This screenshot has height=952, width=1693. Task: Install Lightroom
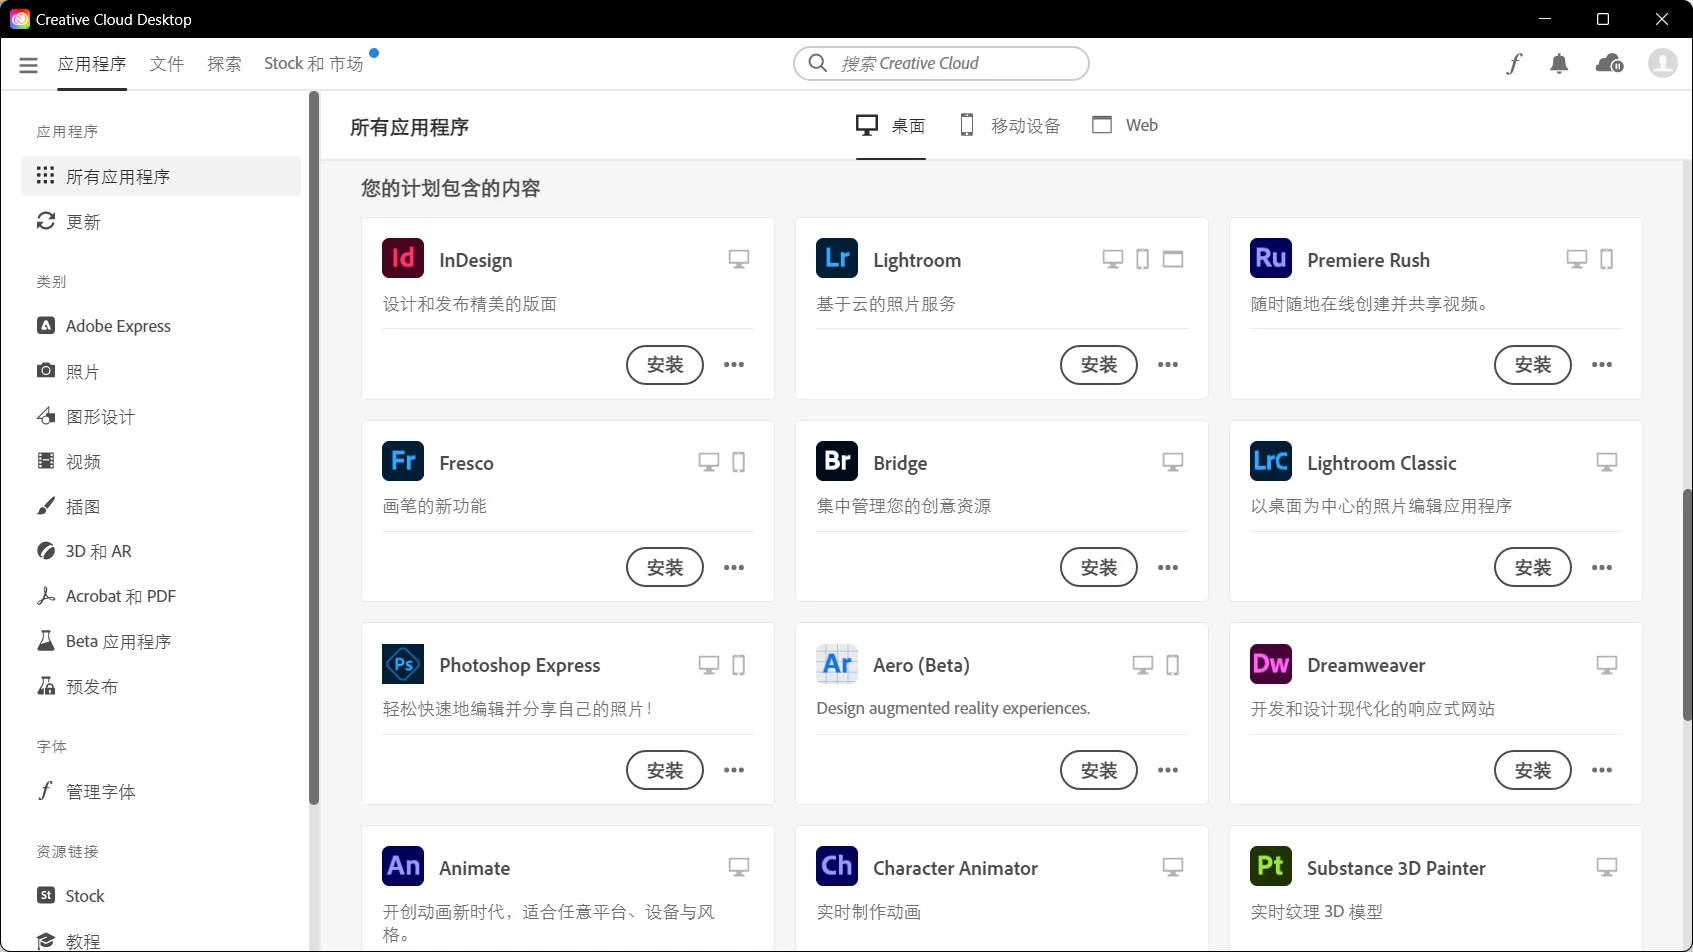pos(1099,365)
